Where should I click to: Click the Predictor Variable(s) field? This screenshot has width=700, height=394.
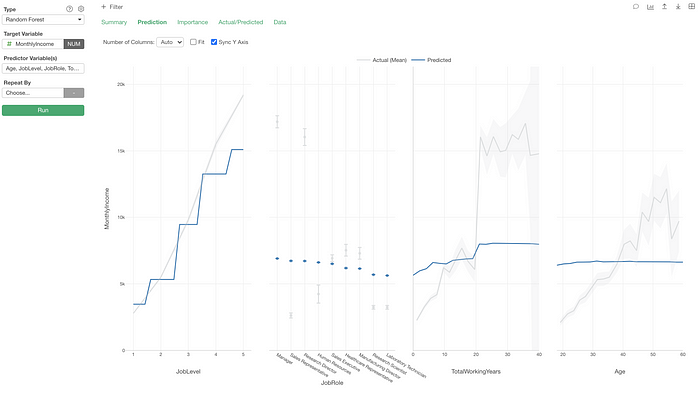coord(43,68)
